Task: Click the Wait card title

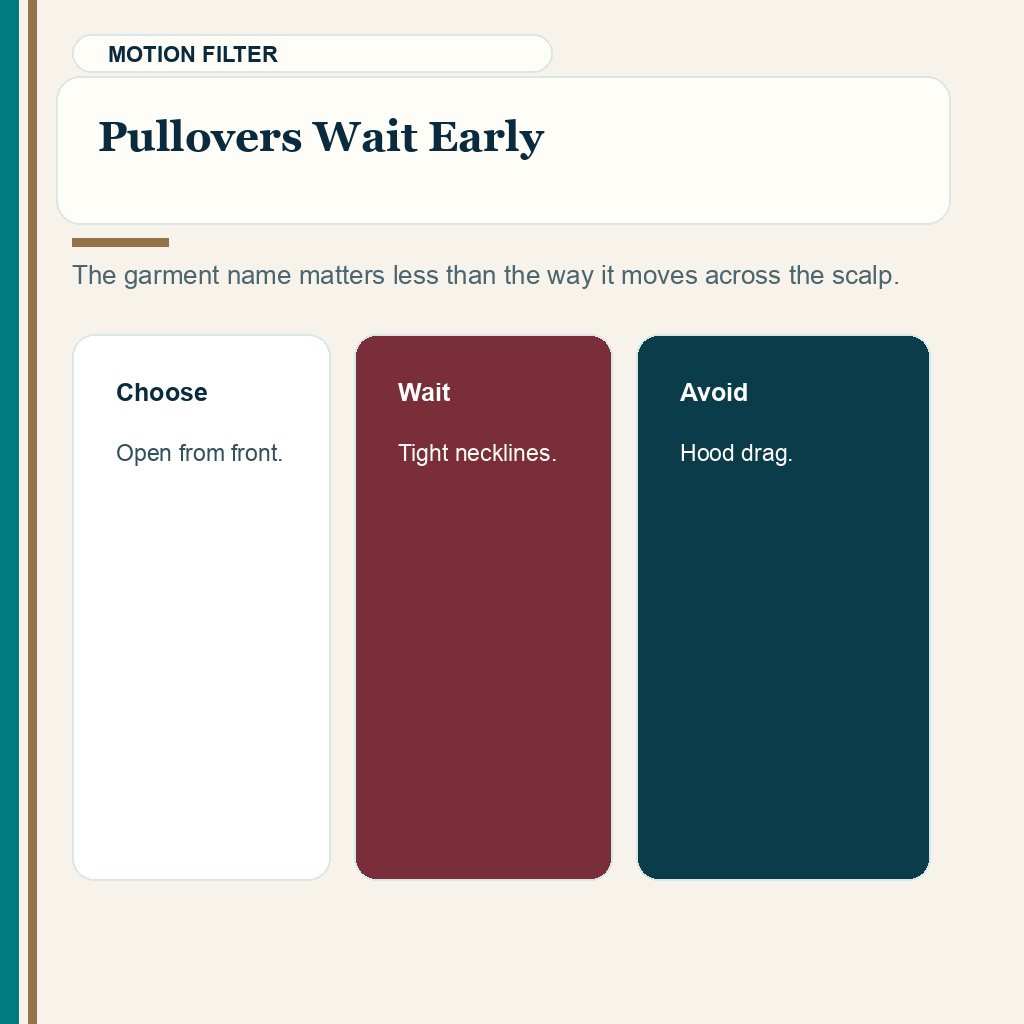Action: pos(424,392)
